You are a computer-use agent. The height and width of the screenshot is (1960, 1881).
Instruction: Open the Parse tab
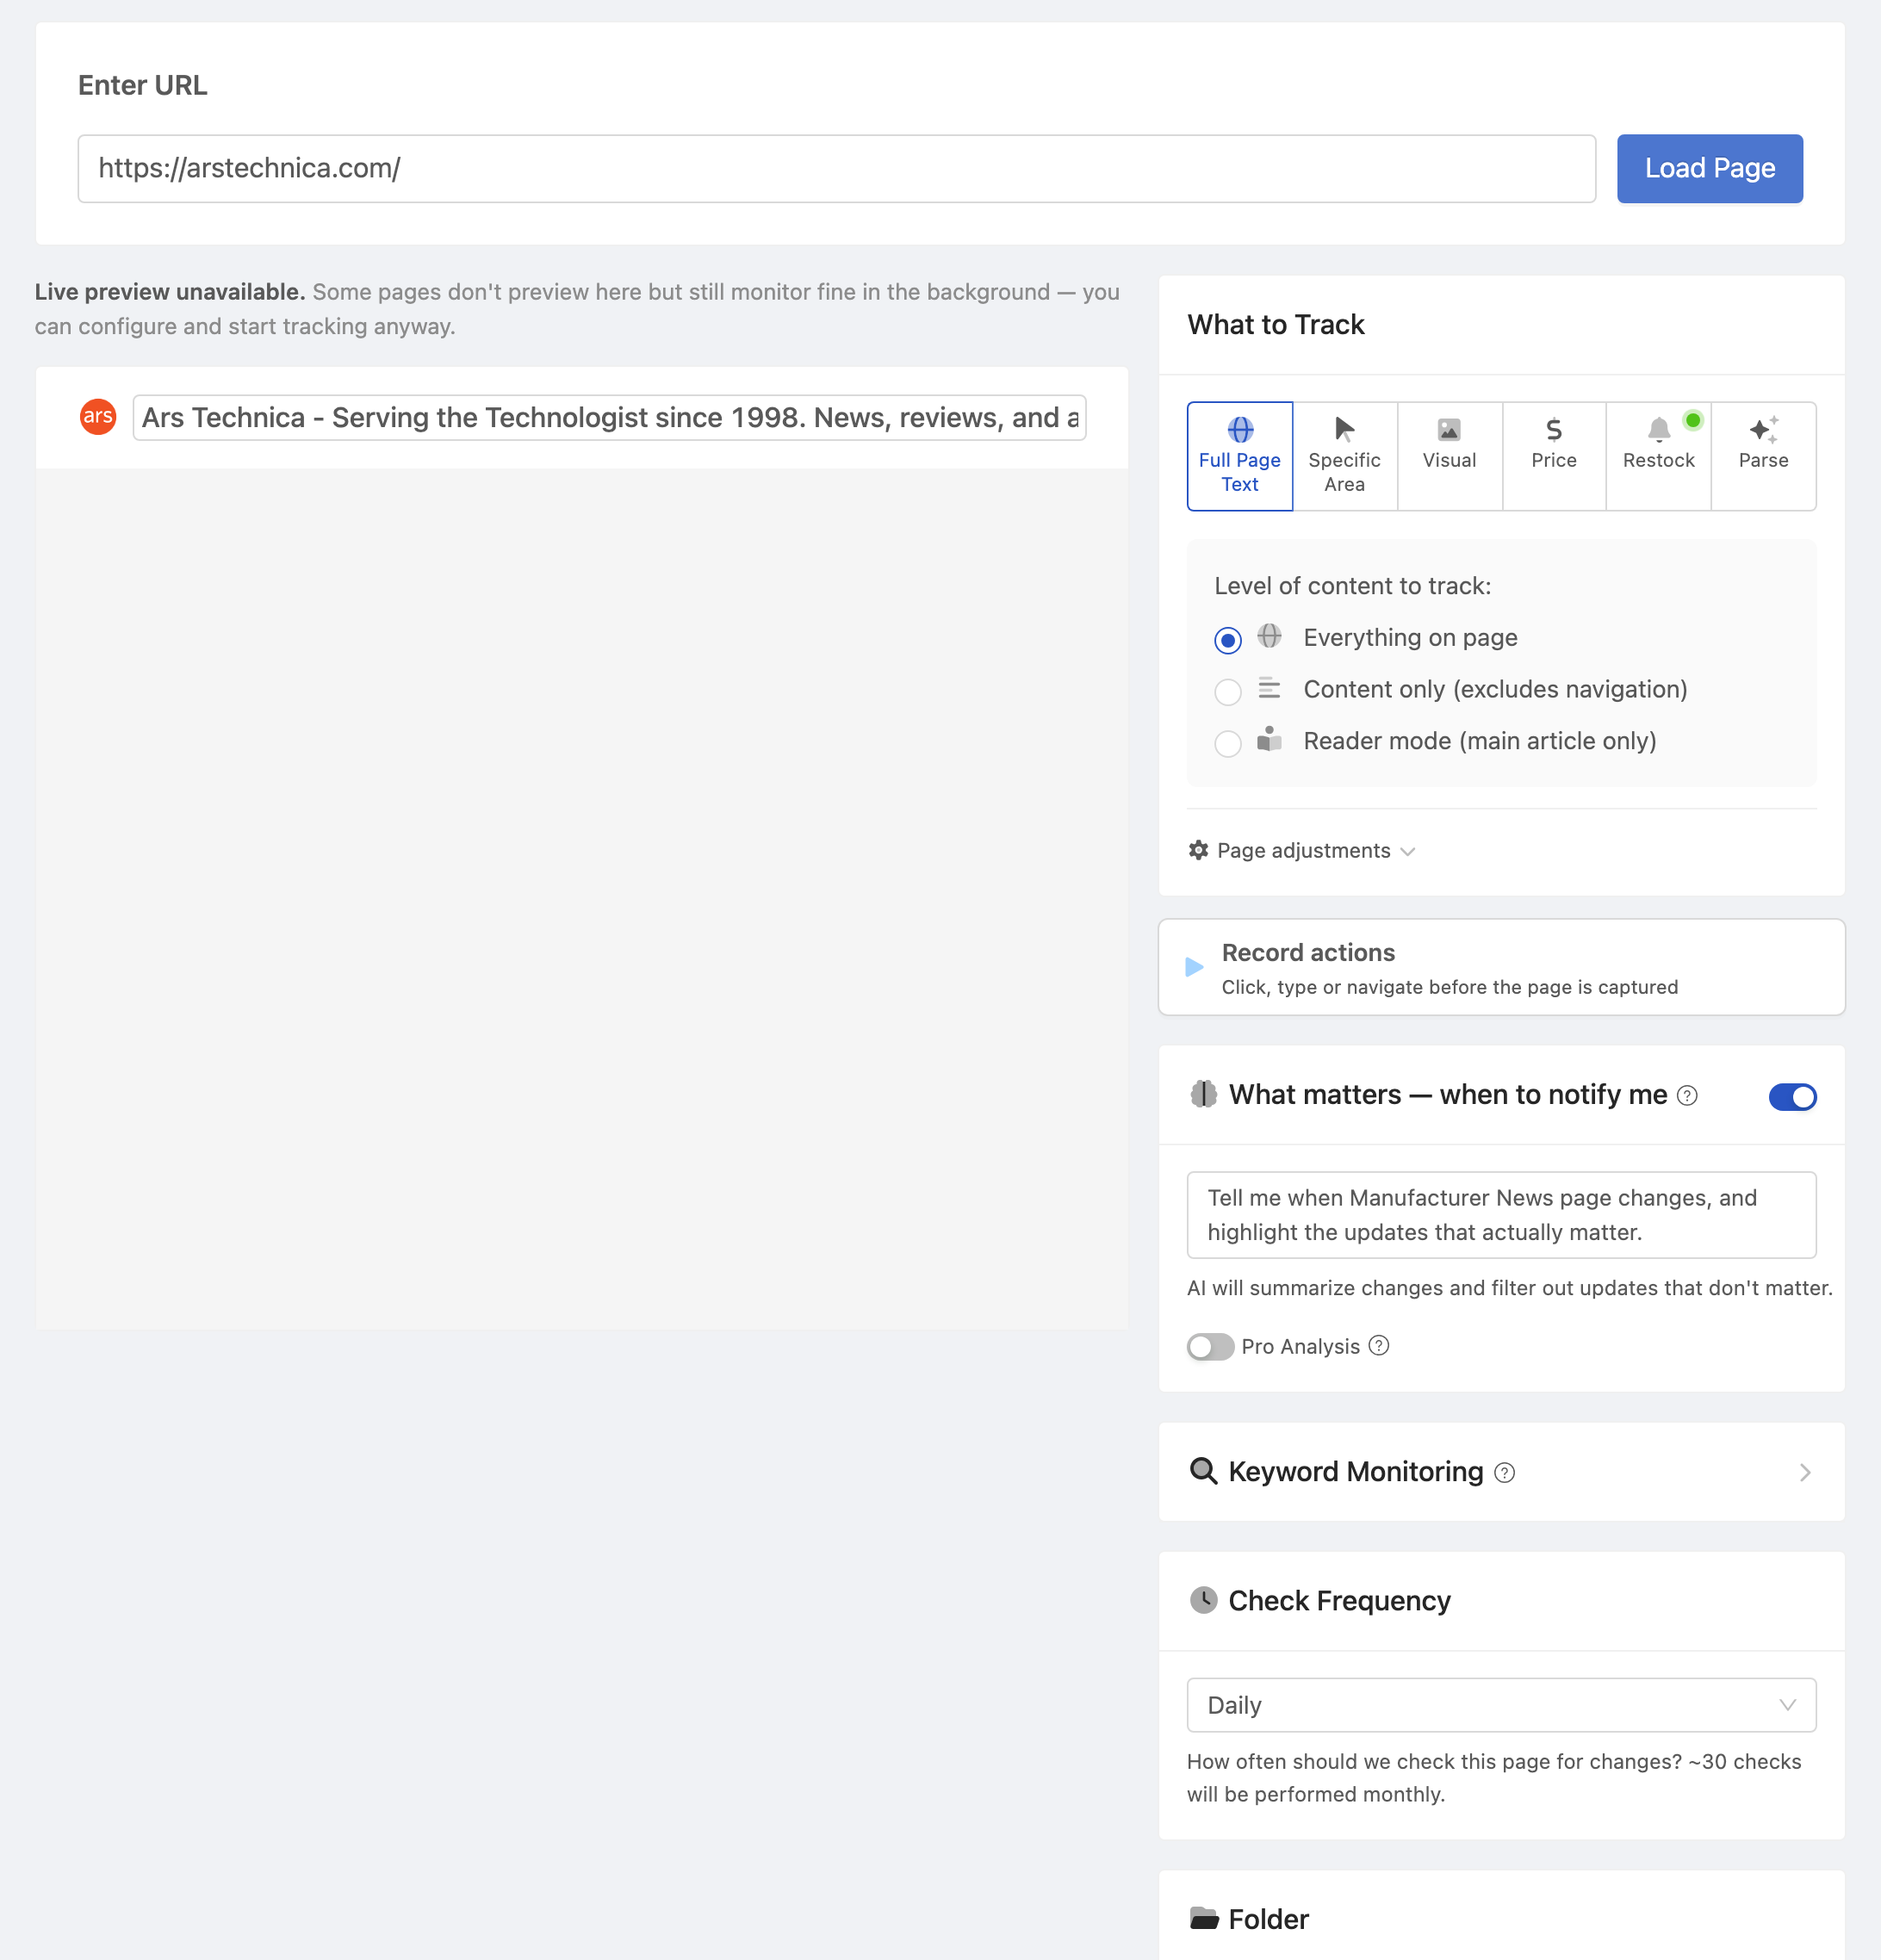click(x=1763, y=456)
